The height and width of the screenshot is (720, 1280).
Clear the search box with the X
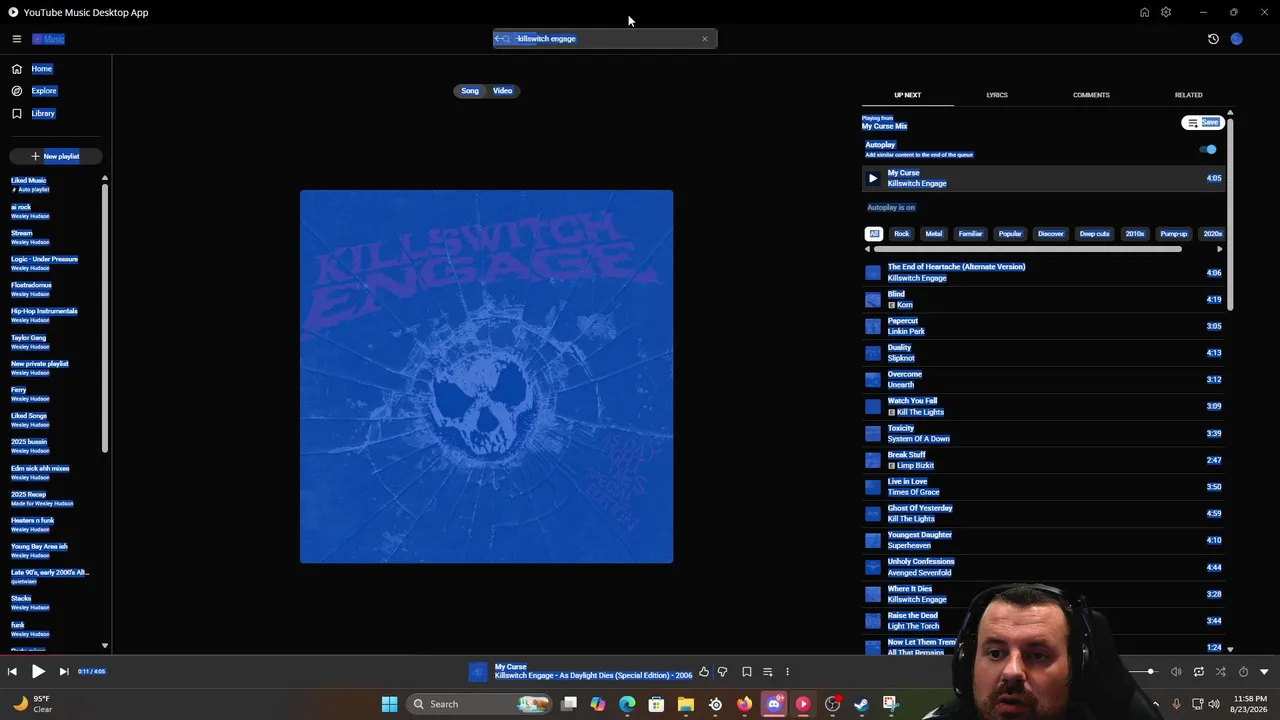pos(704,39)
